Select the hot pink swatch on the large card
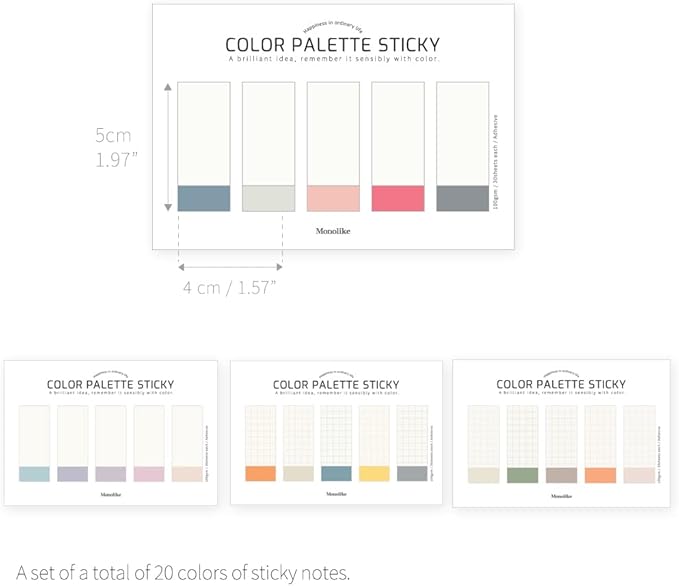This screenshot has height=586, width=679. (398, 198)
